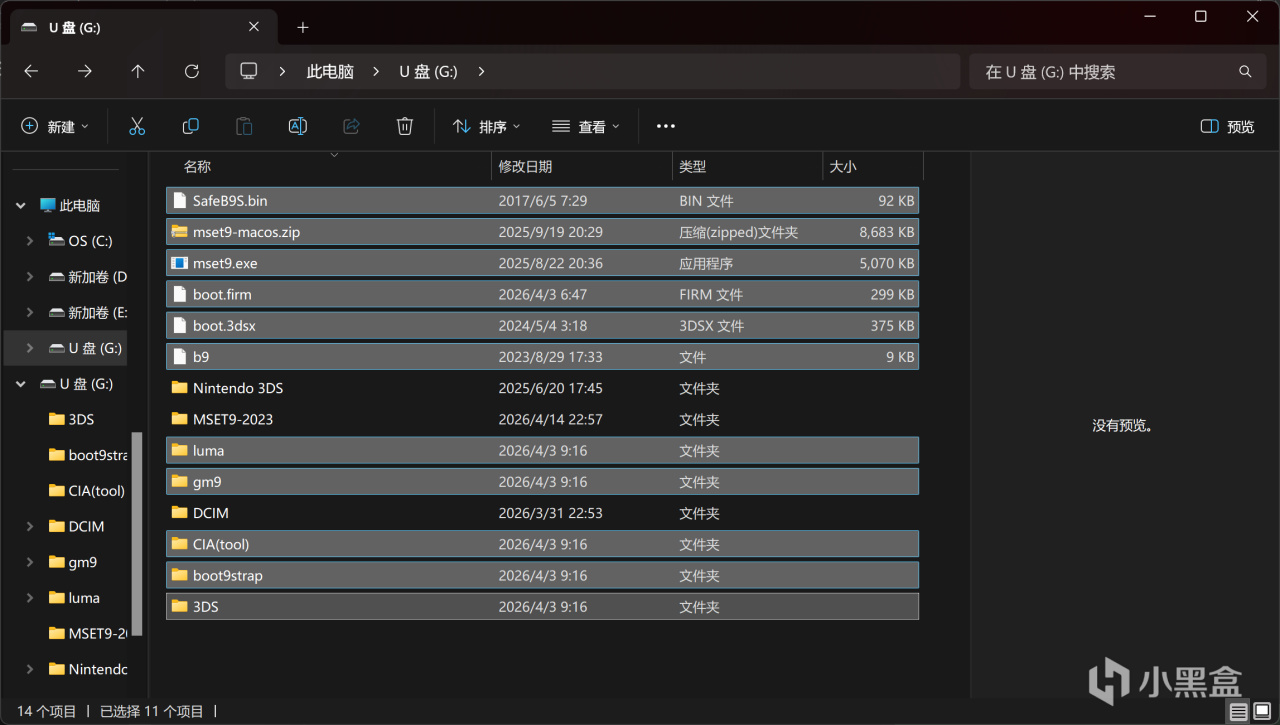
Task: Click the sidebar vertical scrollbar
Action: click(x=137, y=534)
